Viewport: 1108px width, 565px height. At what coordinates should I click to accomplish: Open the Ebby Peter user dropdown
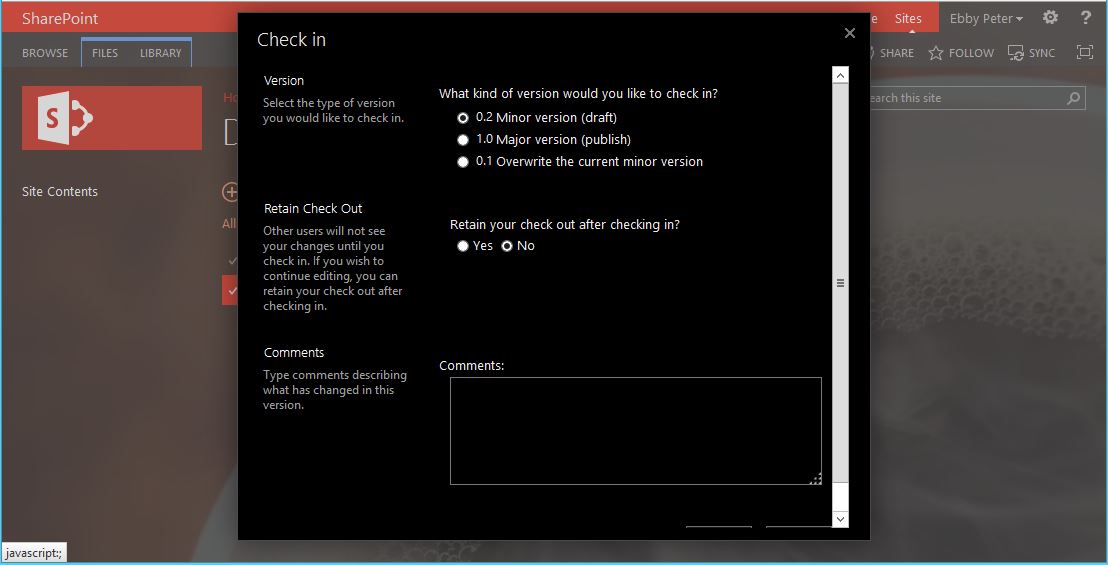tap(986, 19)
